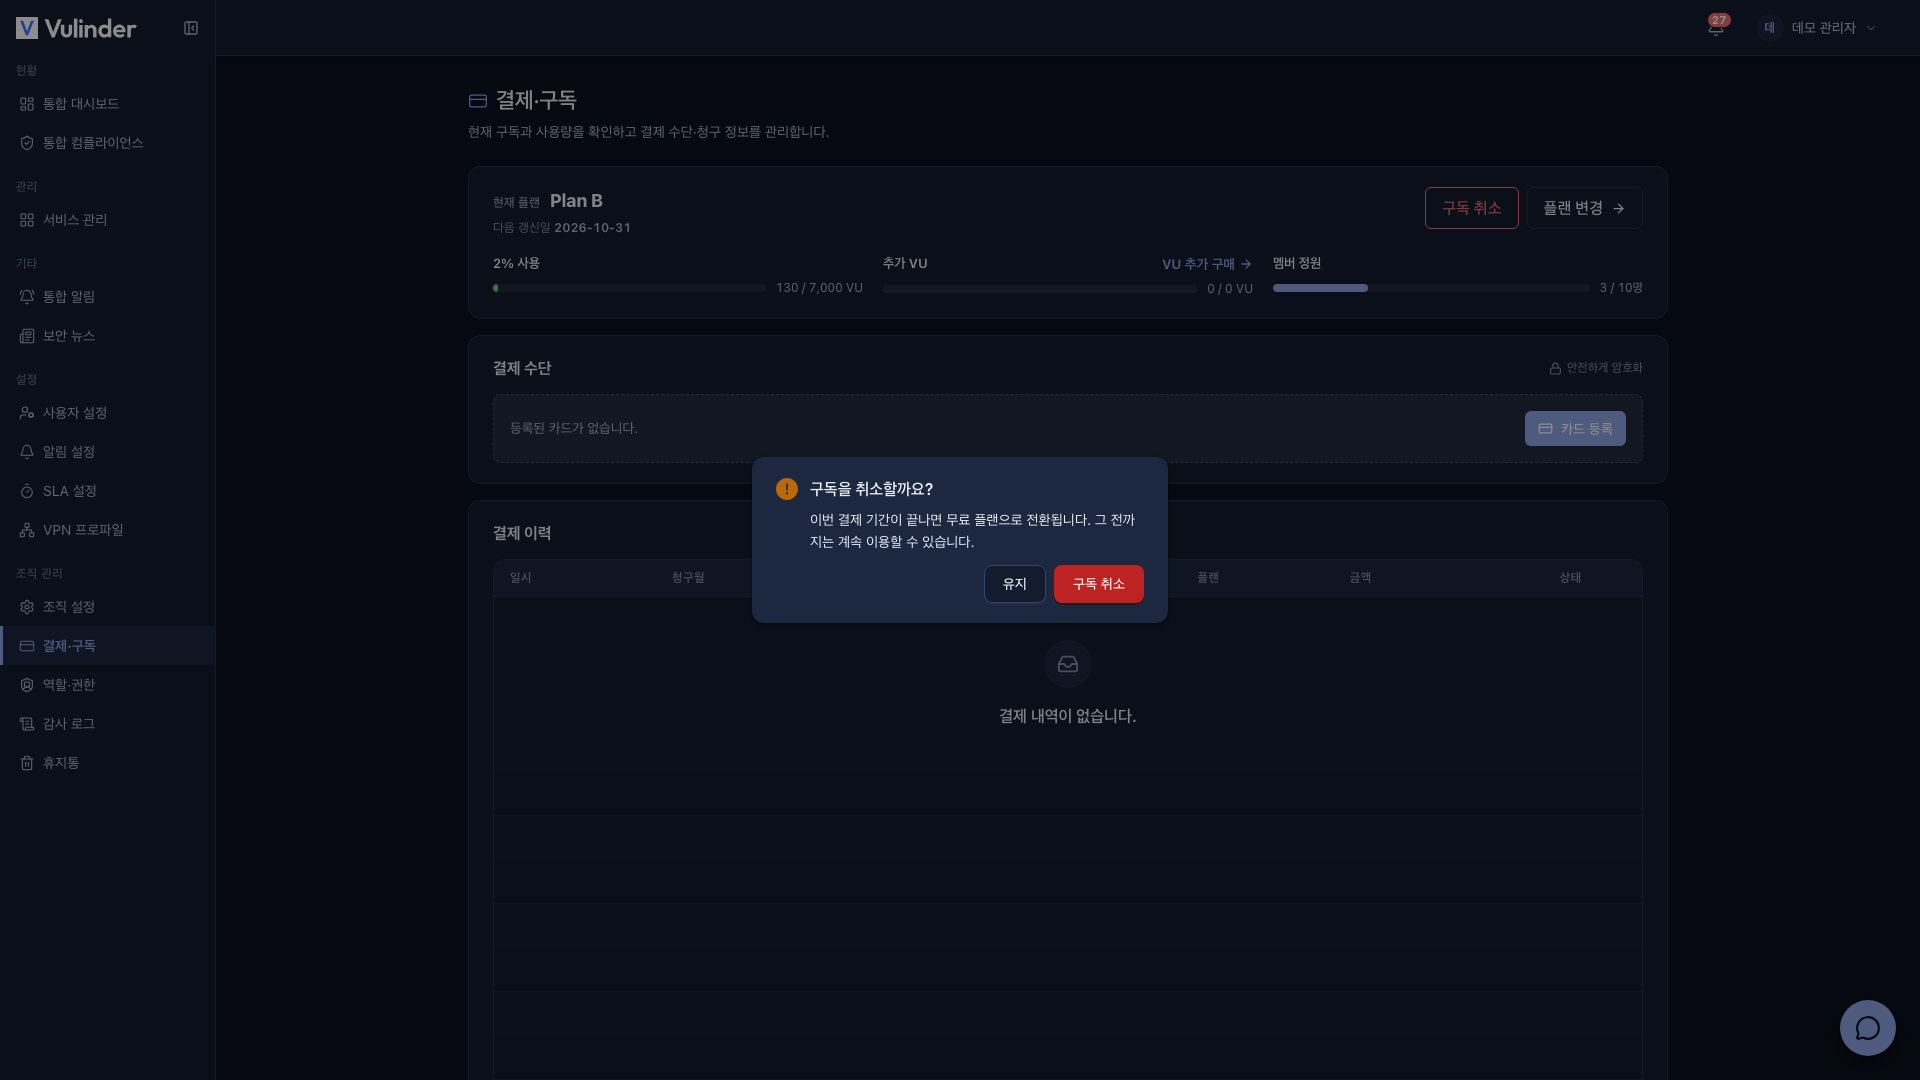
Task: Open the chat support bubble
Action: 1868,1028
